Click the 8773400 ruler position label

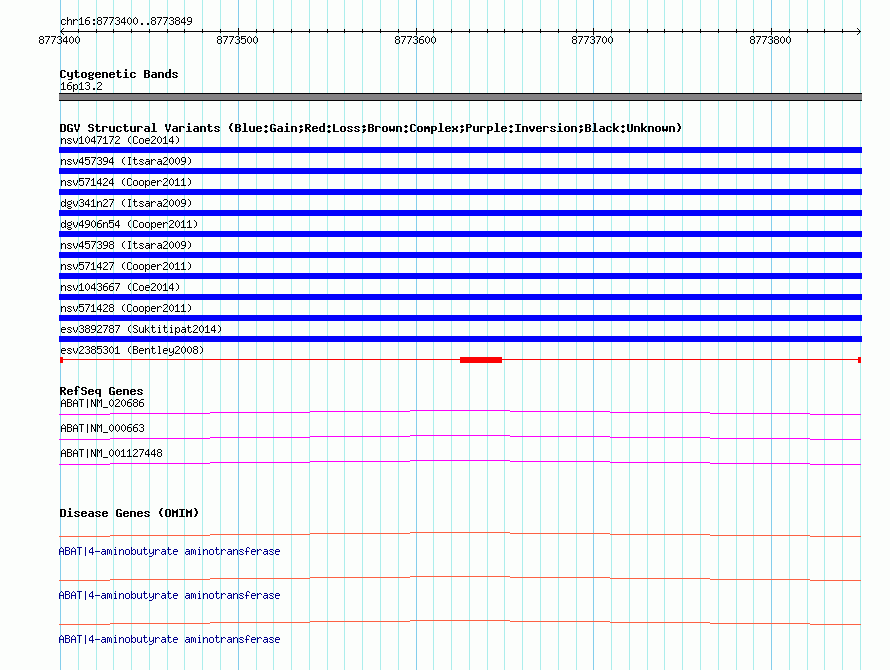coord(60,40)
